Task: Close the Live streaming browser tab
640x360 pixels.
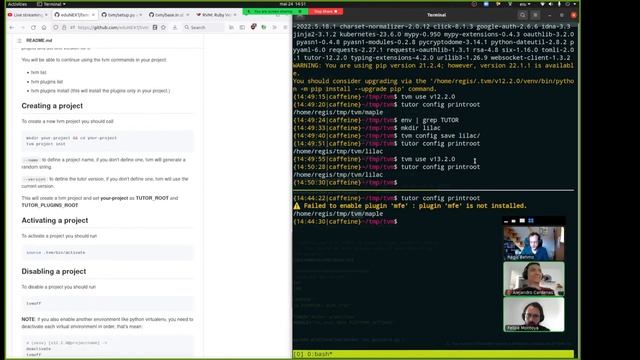Action: [x=46, y=15]
